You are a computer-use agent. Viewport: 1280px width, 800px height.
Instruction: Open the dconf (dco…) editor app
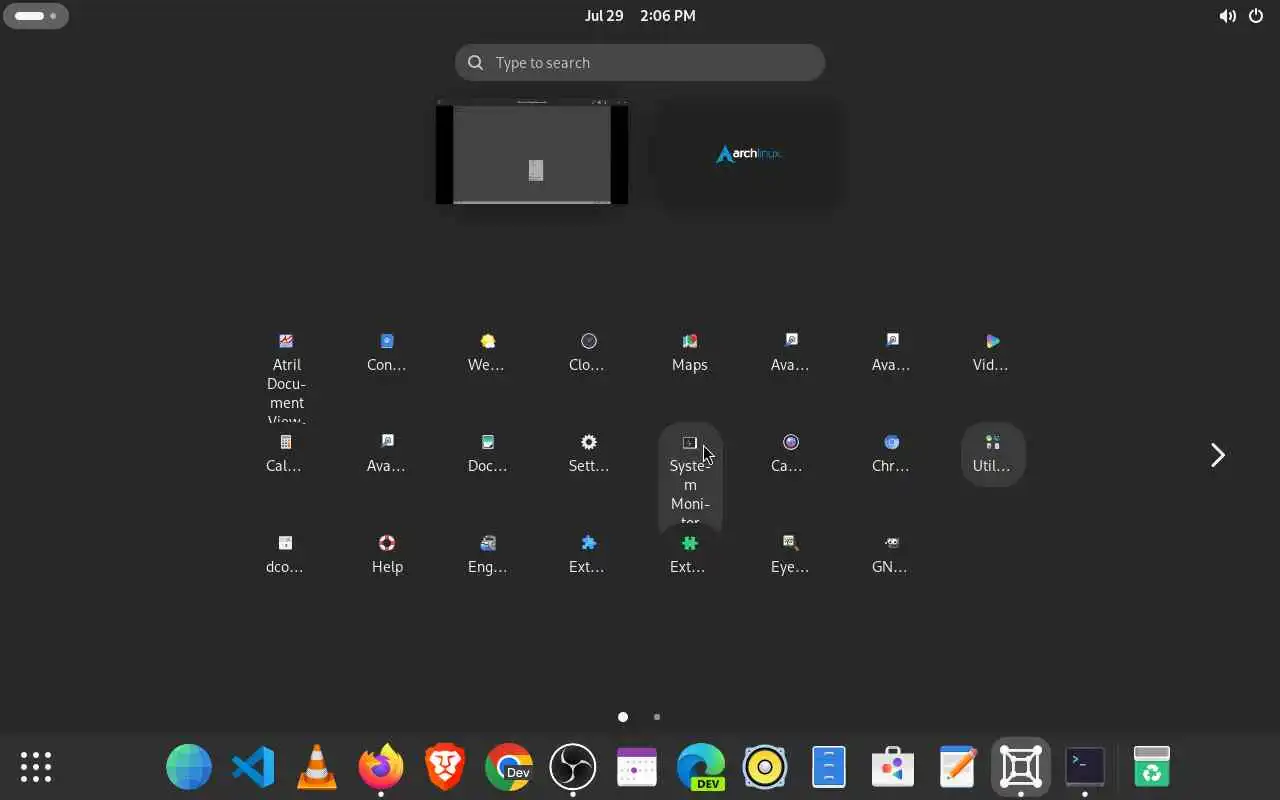tap(286, 555)
